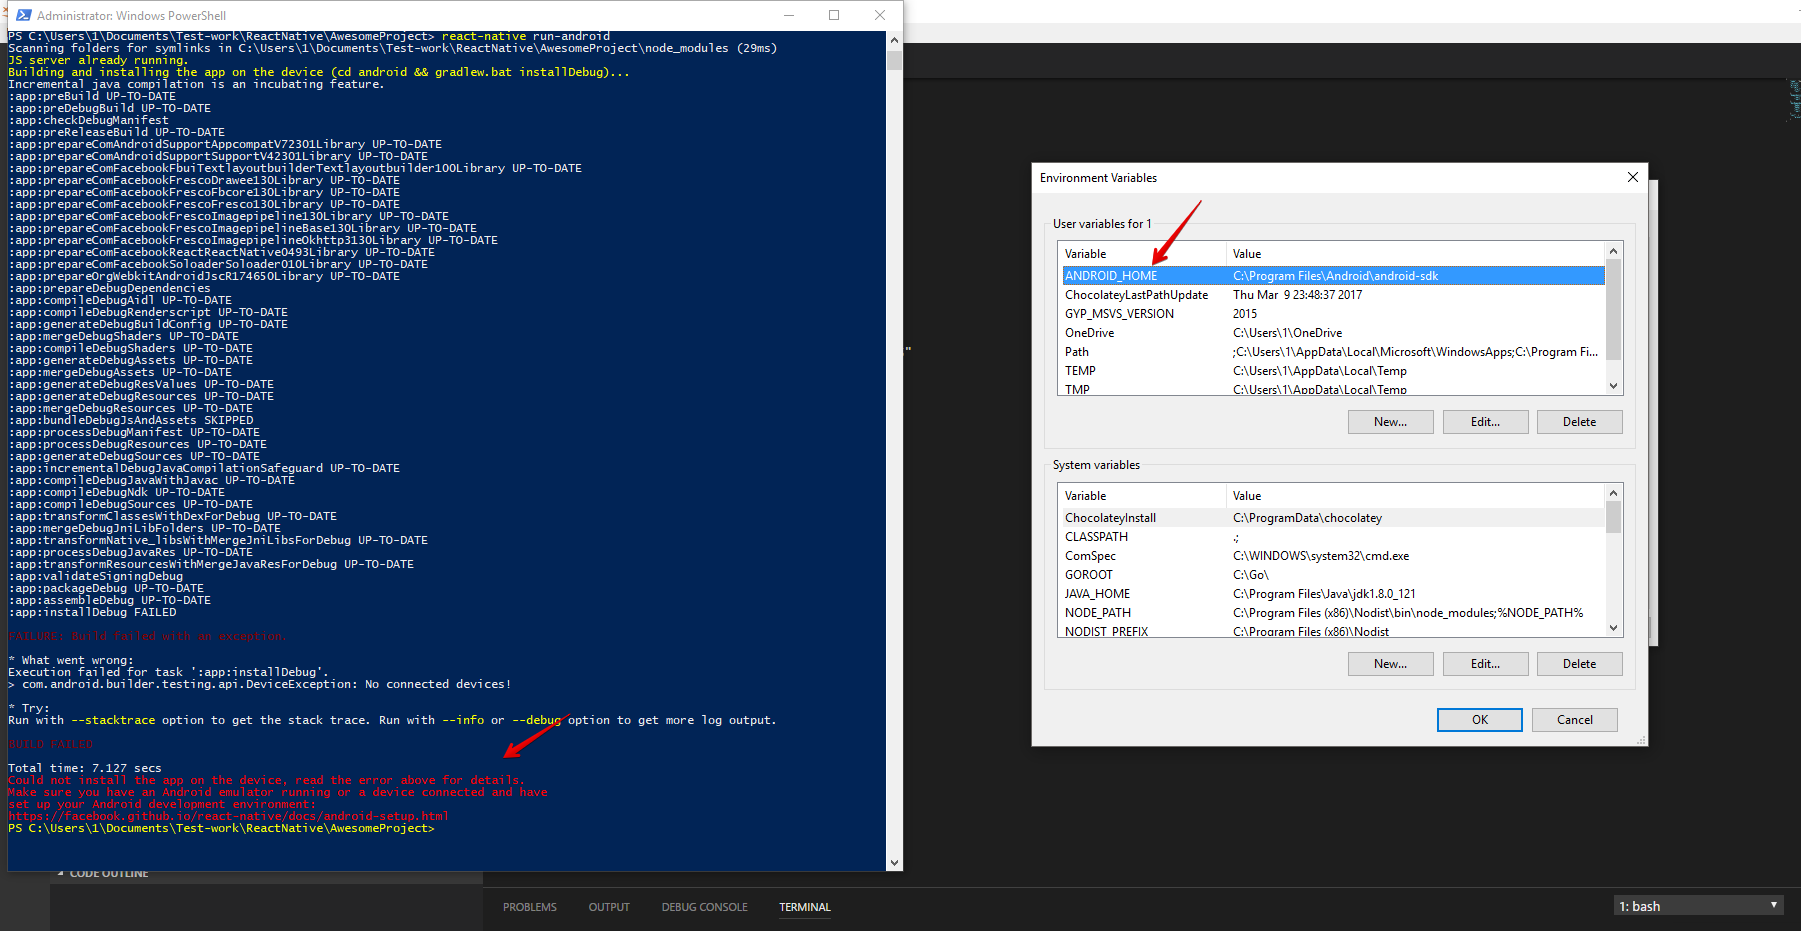1801x931 pixels.
Task: Click user variables scrollbar up arrow
Action: [1613, 251]
